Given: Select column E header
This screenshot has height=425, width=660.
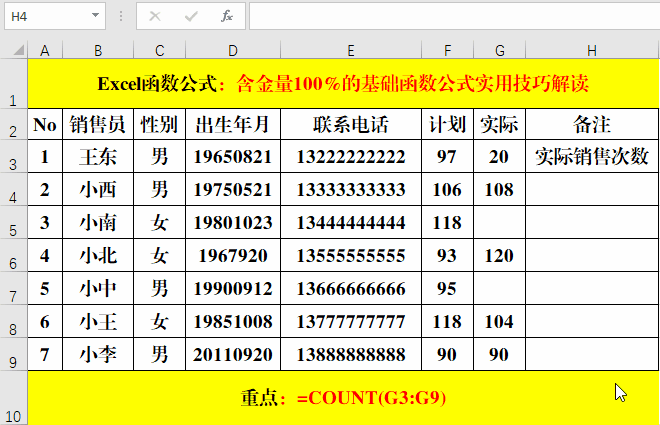Looking at the screenshot, I should pos(351,50).
